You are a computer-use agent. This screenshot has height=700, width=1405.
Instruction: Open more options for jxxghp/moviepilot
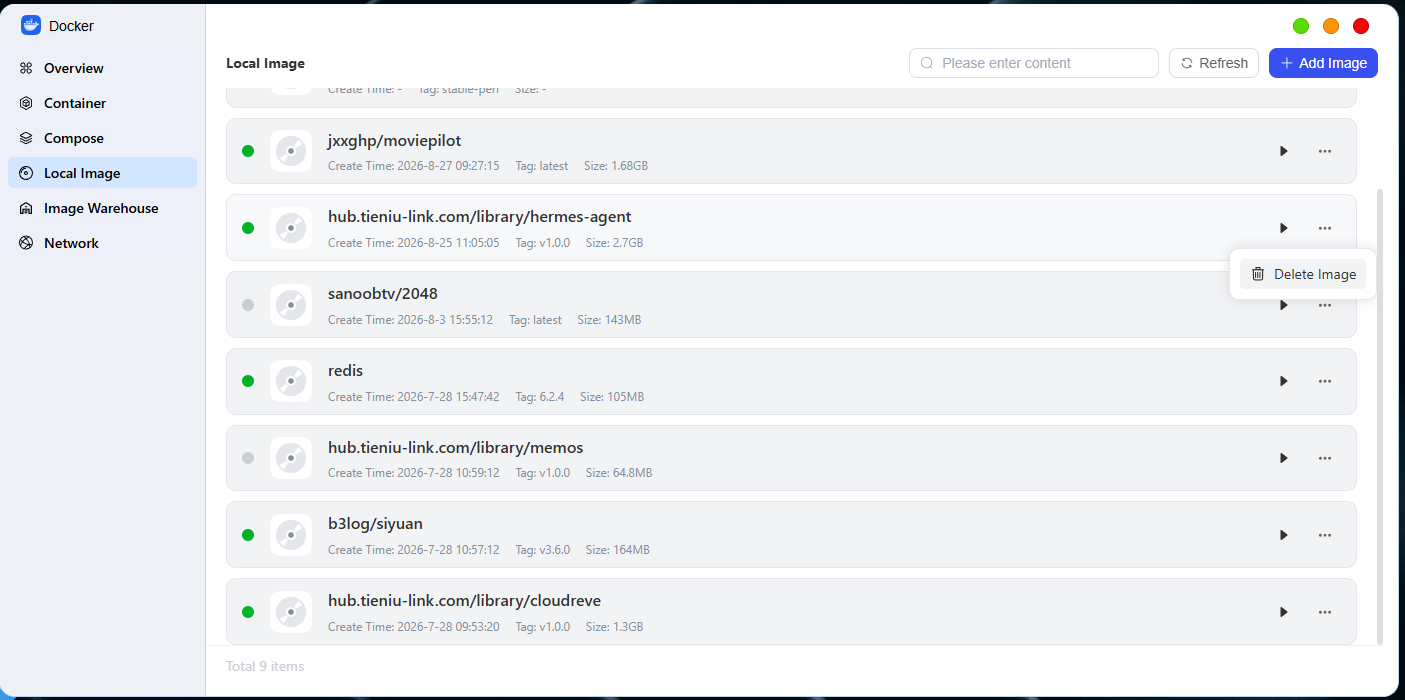click(1325, 151)
